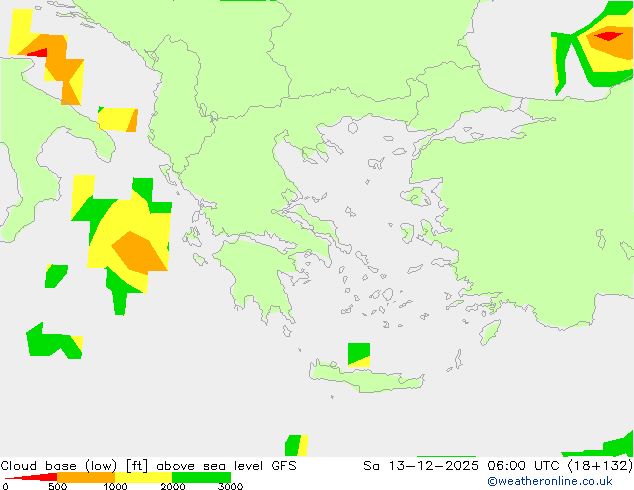
Task: Click the island of Crete on the map
Action: 367,377
